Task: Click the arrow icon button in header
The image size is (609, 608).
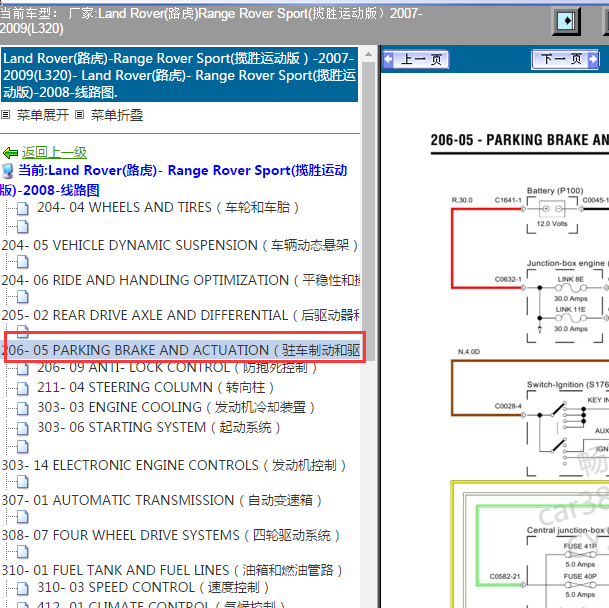Action: pos(567,21)
